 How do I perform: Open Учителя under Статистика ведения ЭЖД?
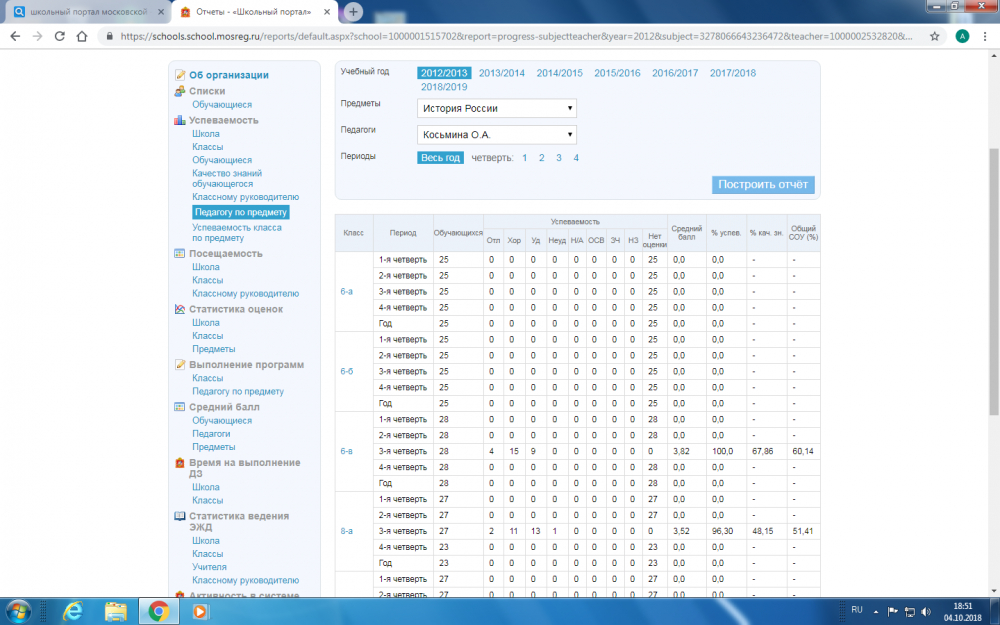click(209, 567)
